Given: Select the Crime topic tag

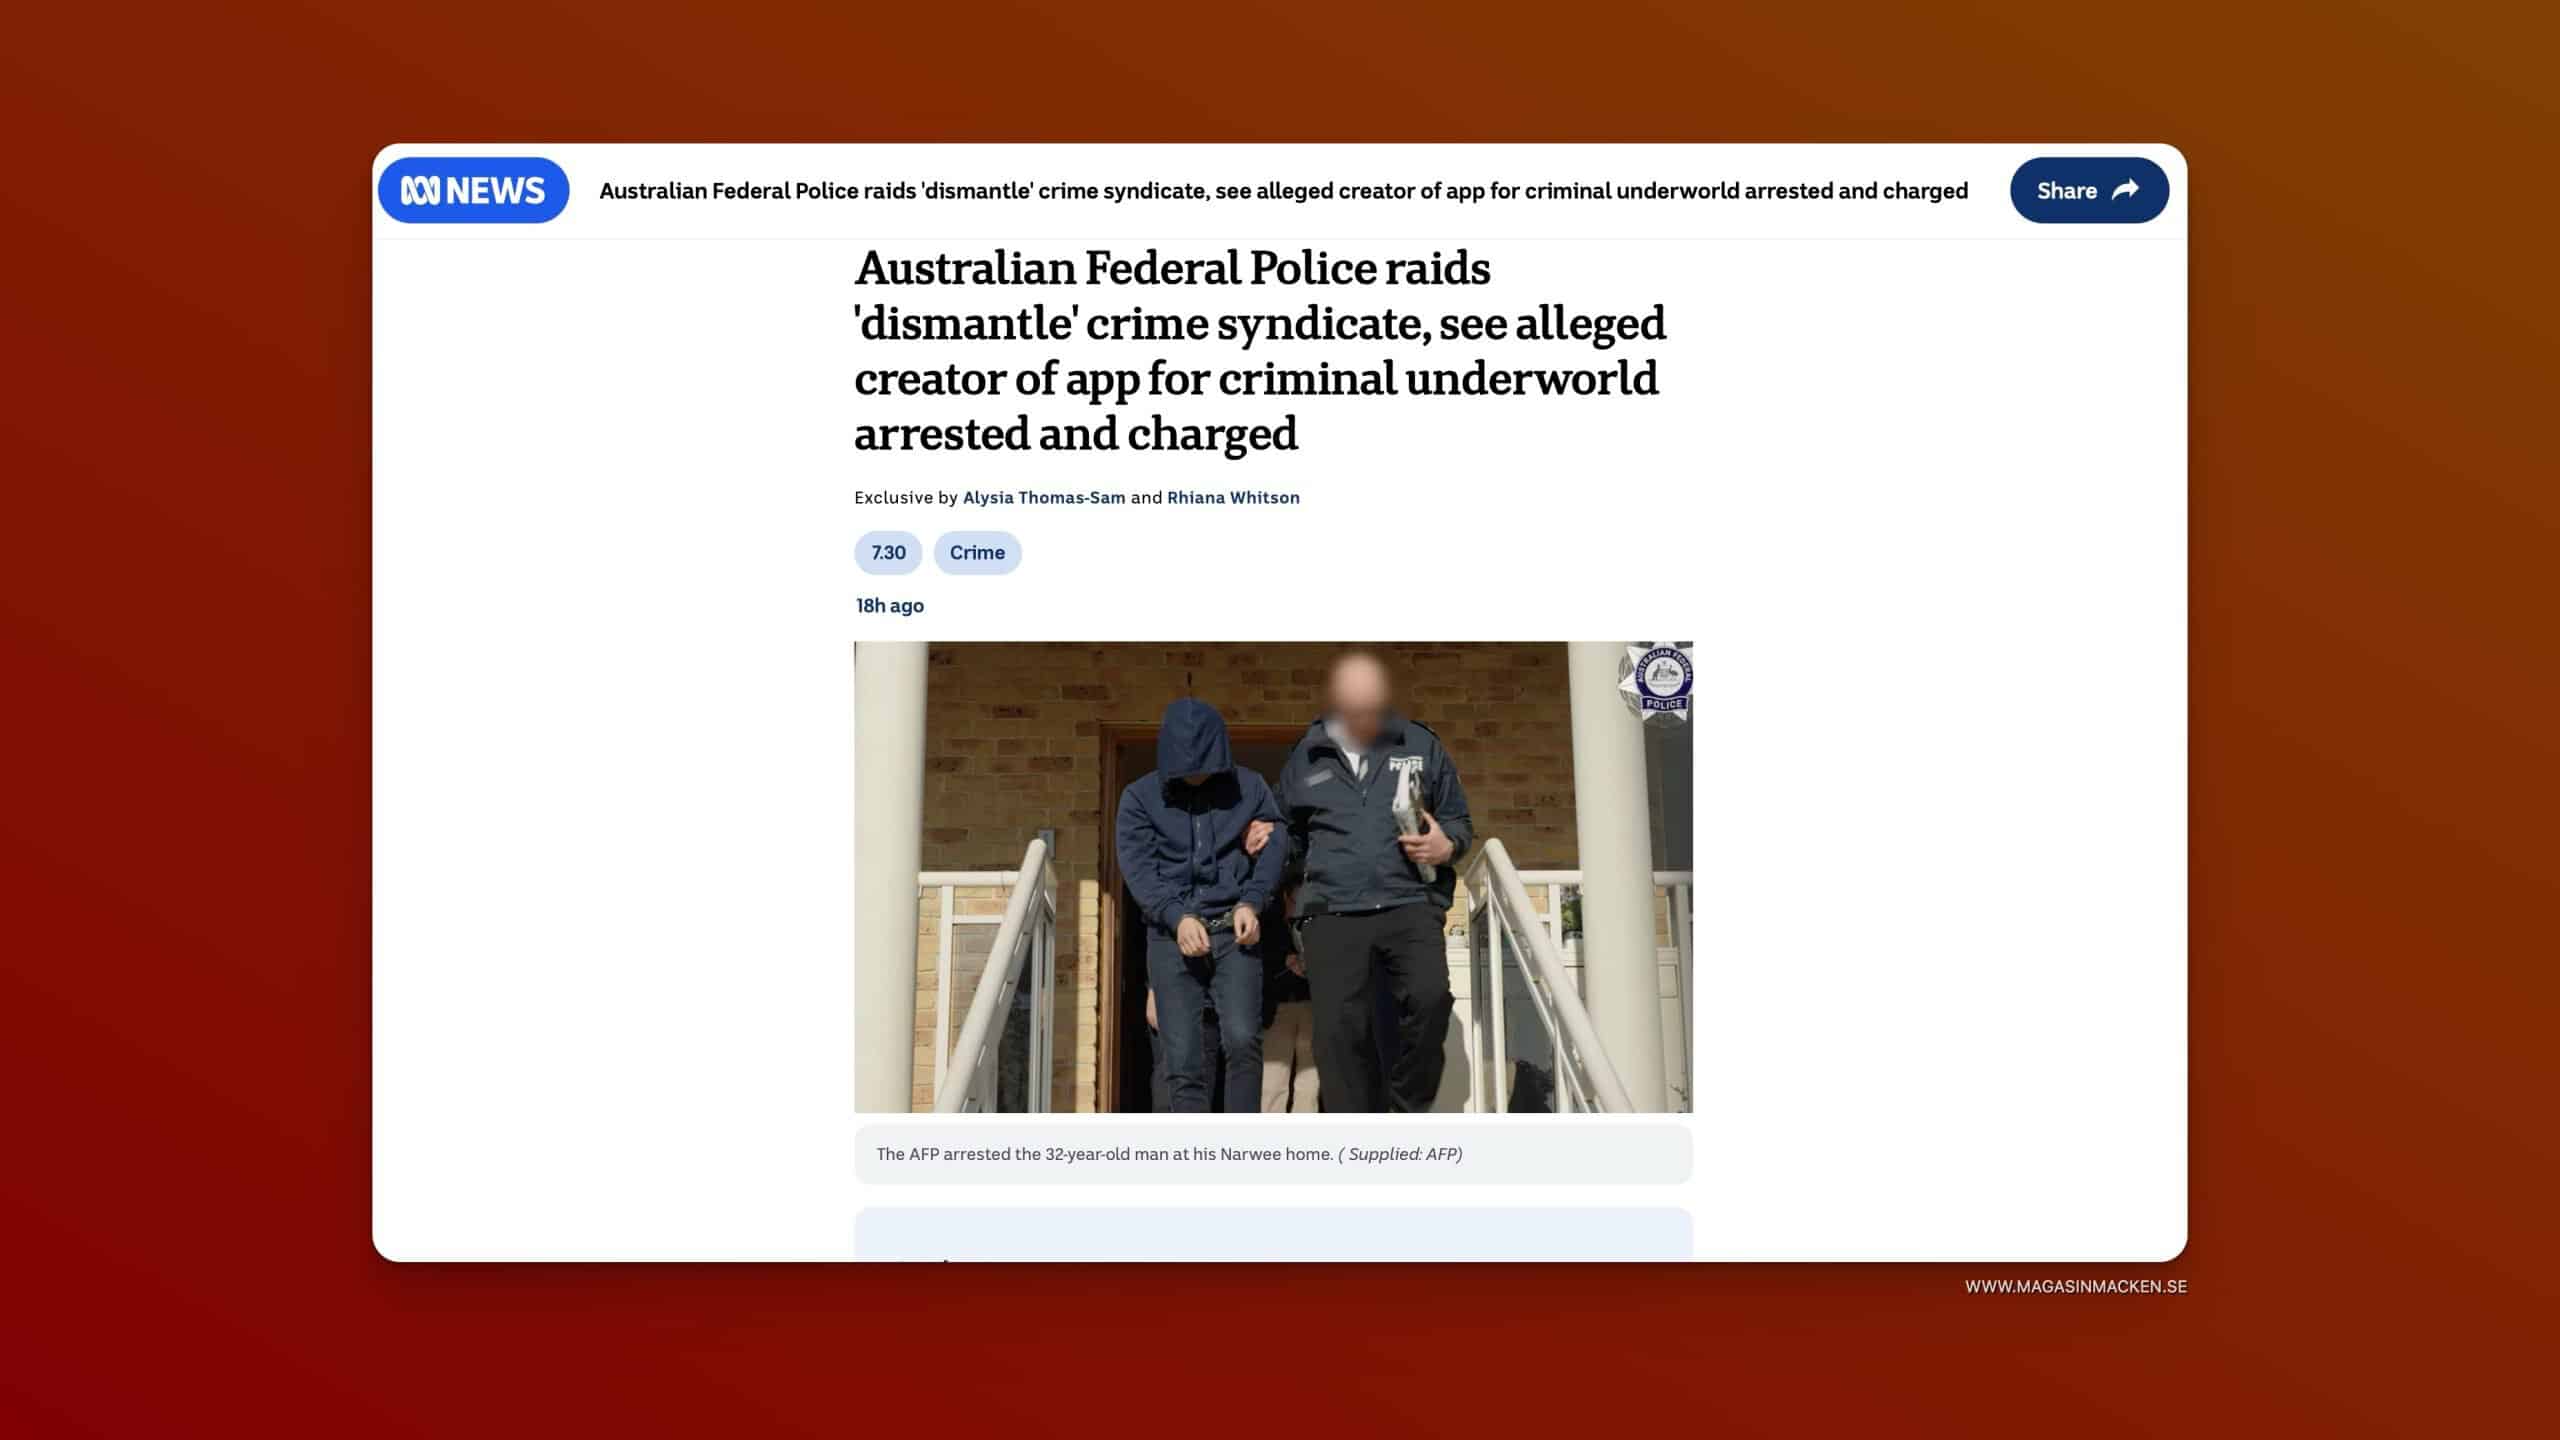Looking at the screenshot, I should tap(977, 553).
